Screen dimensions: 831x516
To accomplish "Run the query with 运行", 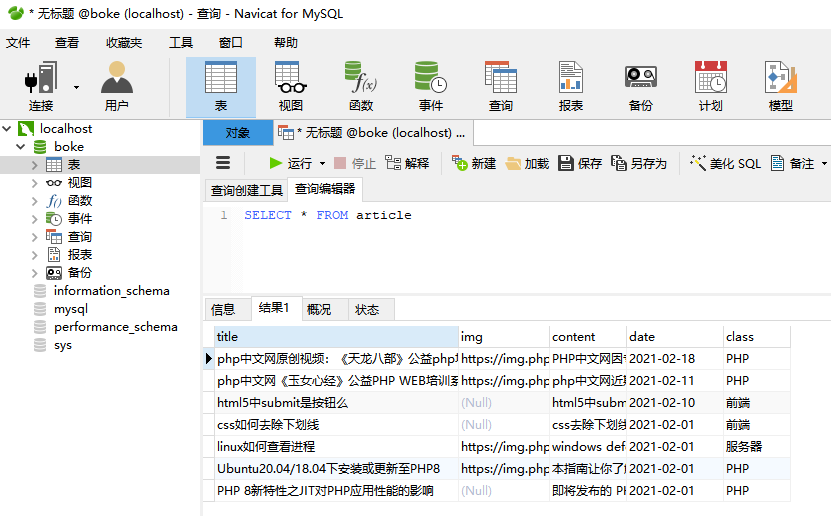I will click(x=290, y=163).
